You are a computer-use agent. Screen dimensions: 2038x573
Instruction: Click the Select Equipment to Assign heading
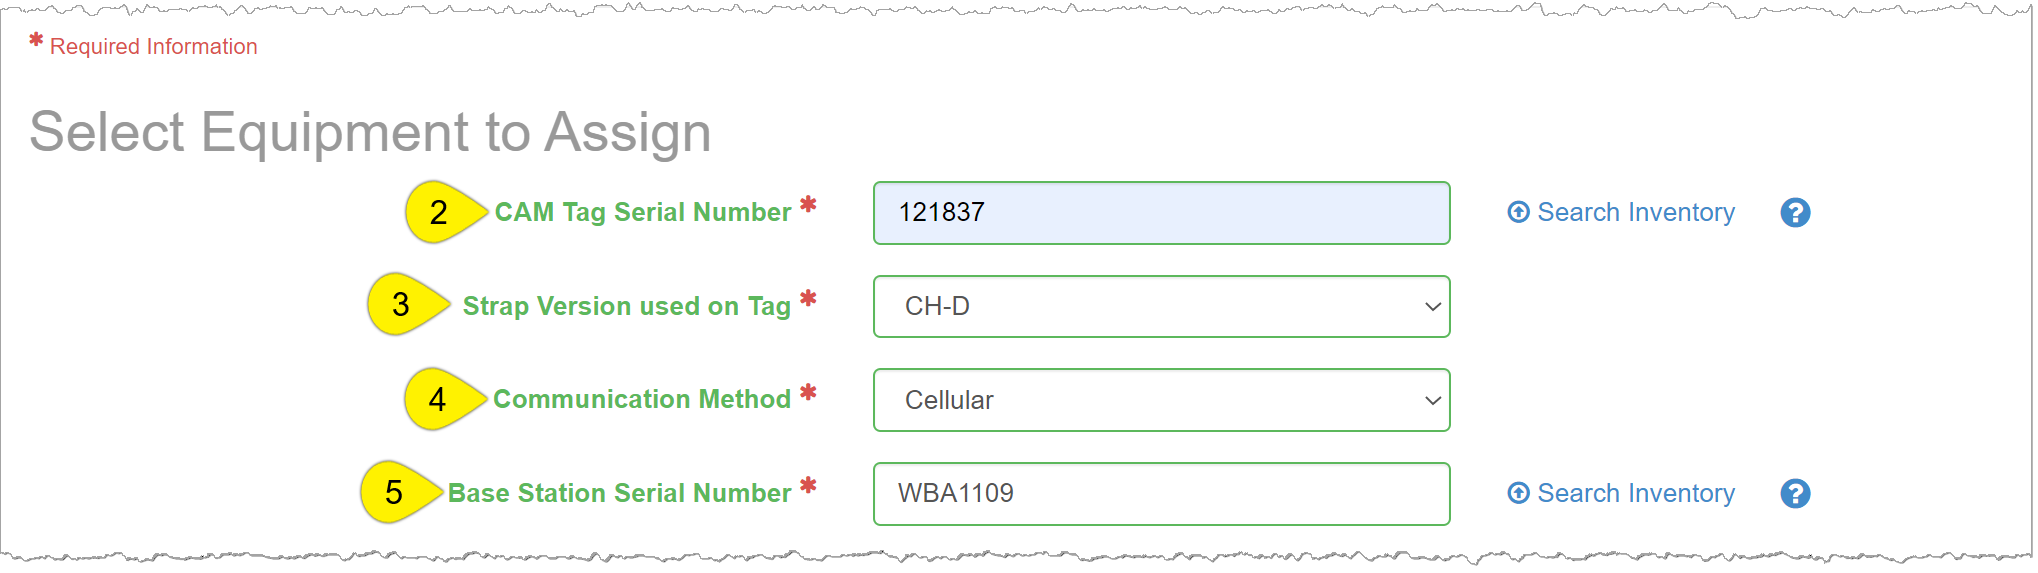[370, 132]
